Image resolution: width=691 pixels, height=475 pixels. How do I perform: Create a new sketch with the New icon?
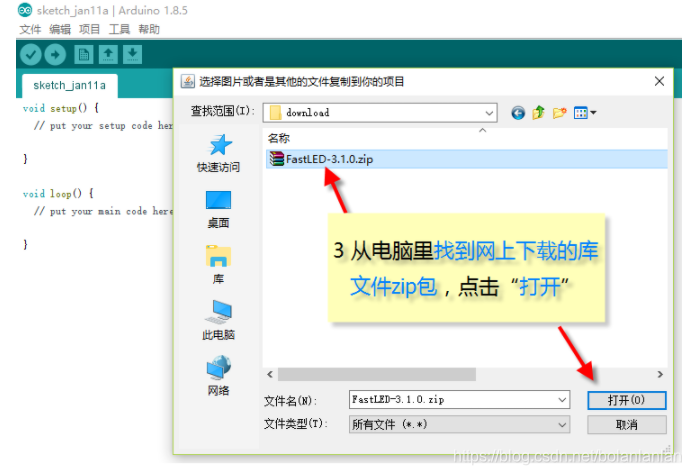pyautogui.click(x=83, y=55)
